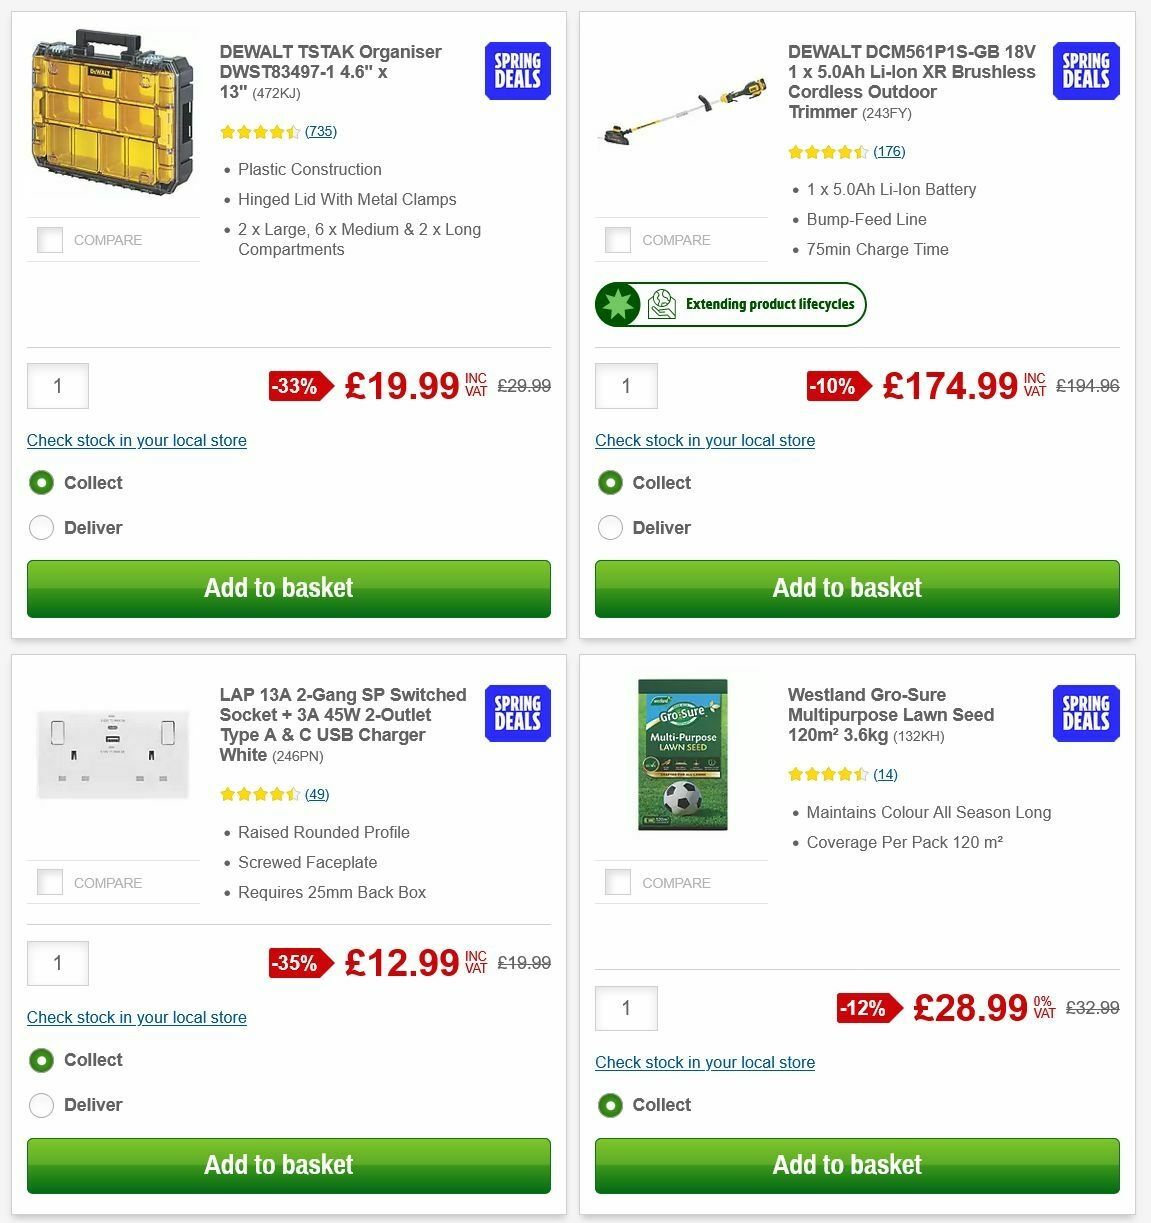Click the Gro-Sure lawn seed product image
Screen dimensions: 1151x1223
[x=681, y=755]
